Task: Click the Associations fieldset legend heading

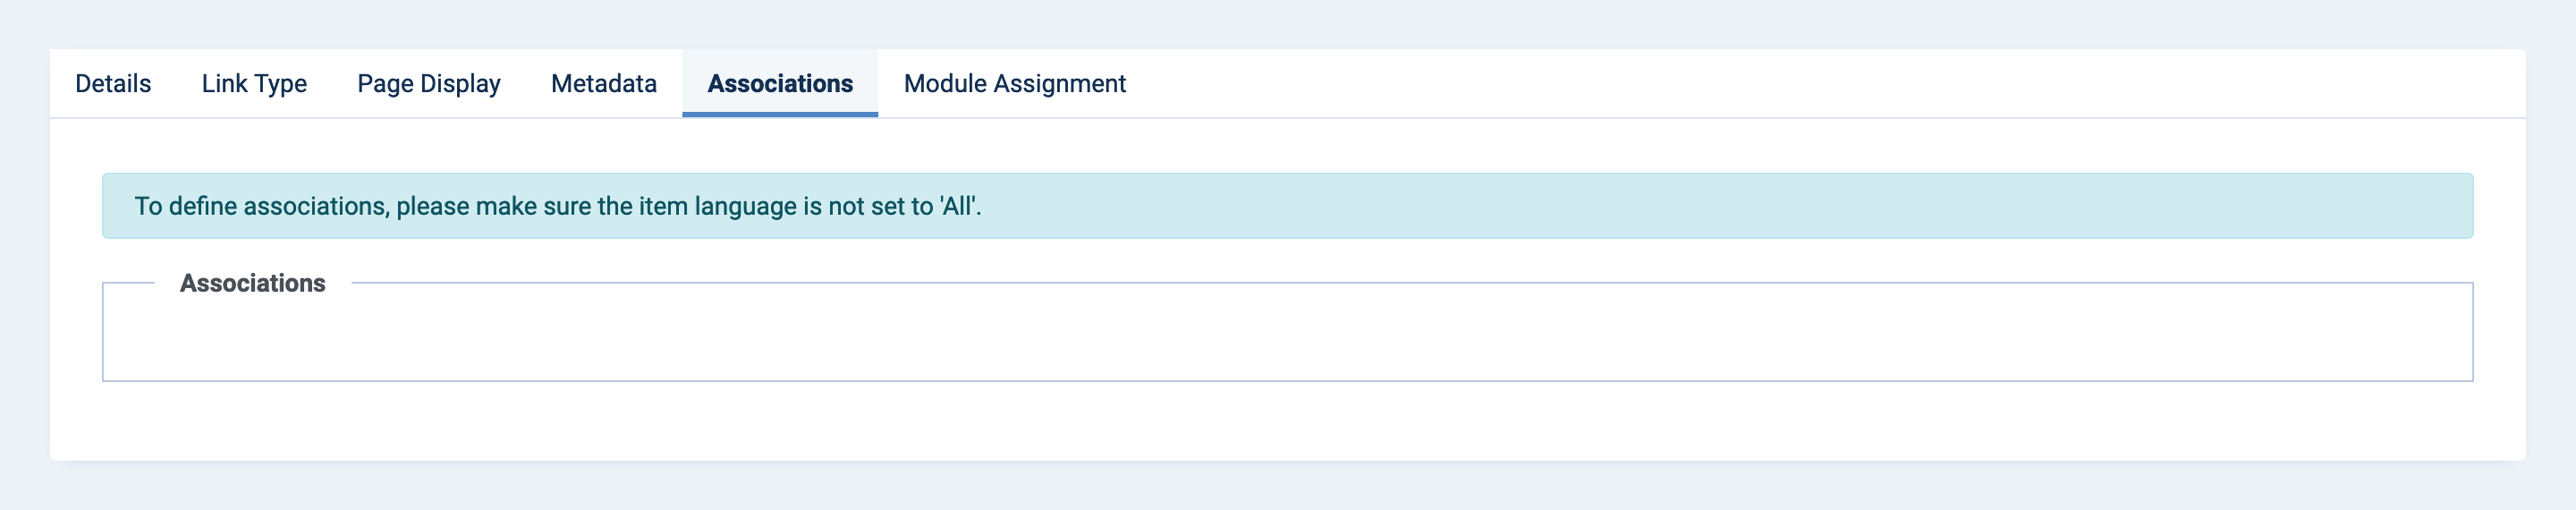Action: 252,284
